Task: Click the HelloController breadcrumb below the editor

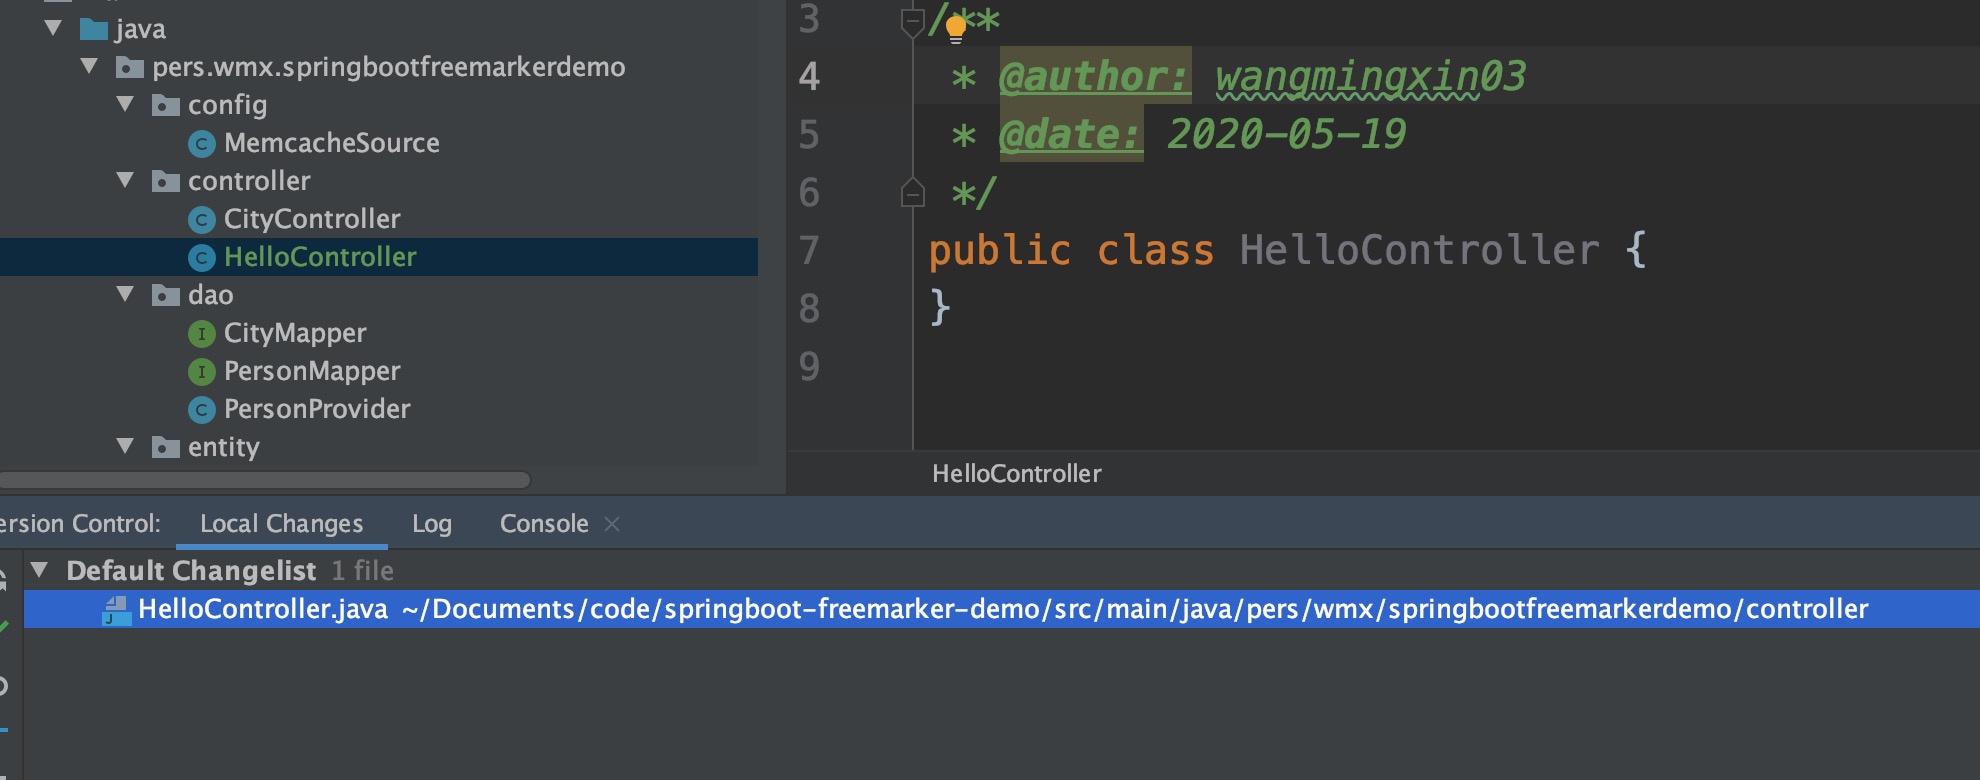Action: pos(1016,474)
